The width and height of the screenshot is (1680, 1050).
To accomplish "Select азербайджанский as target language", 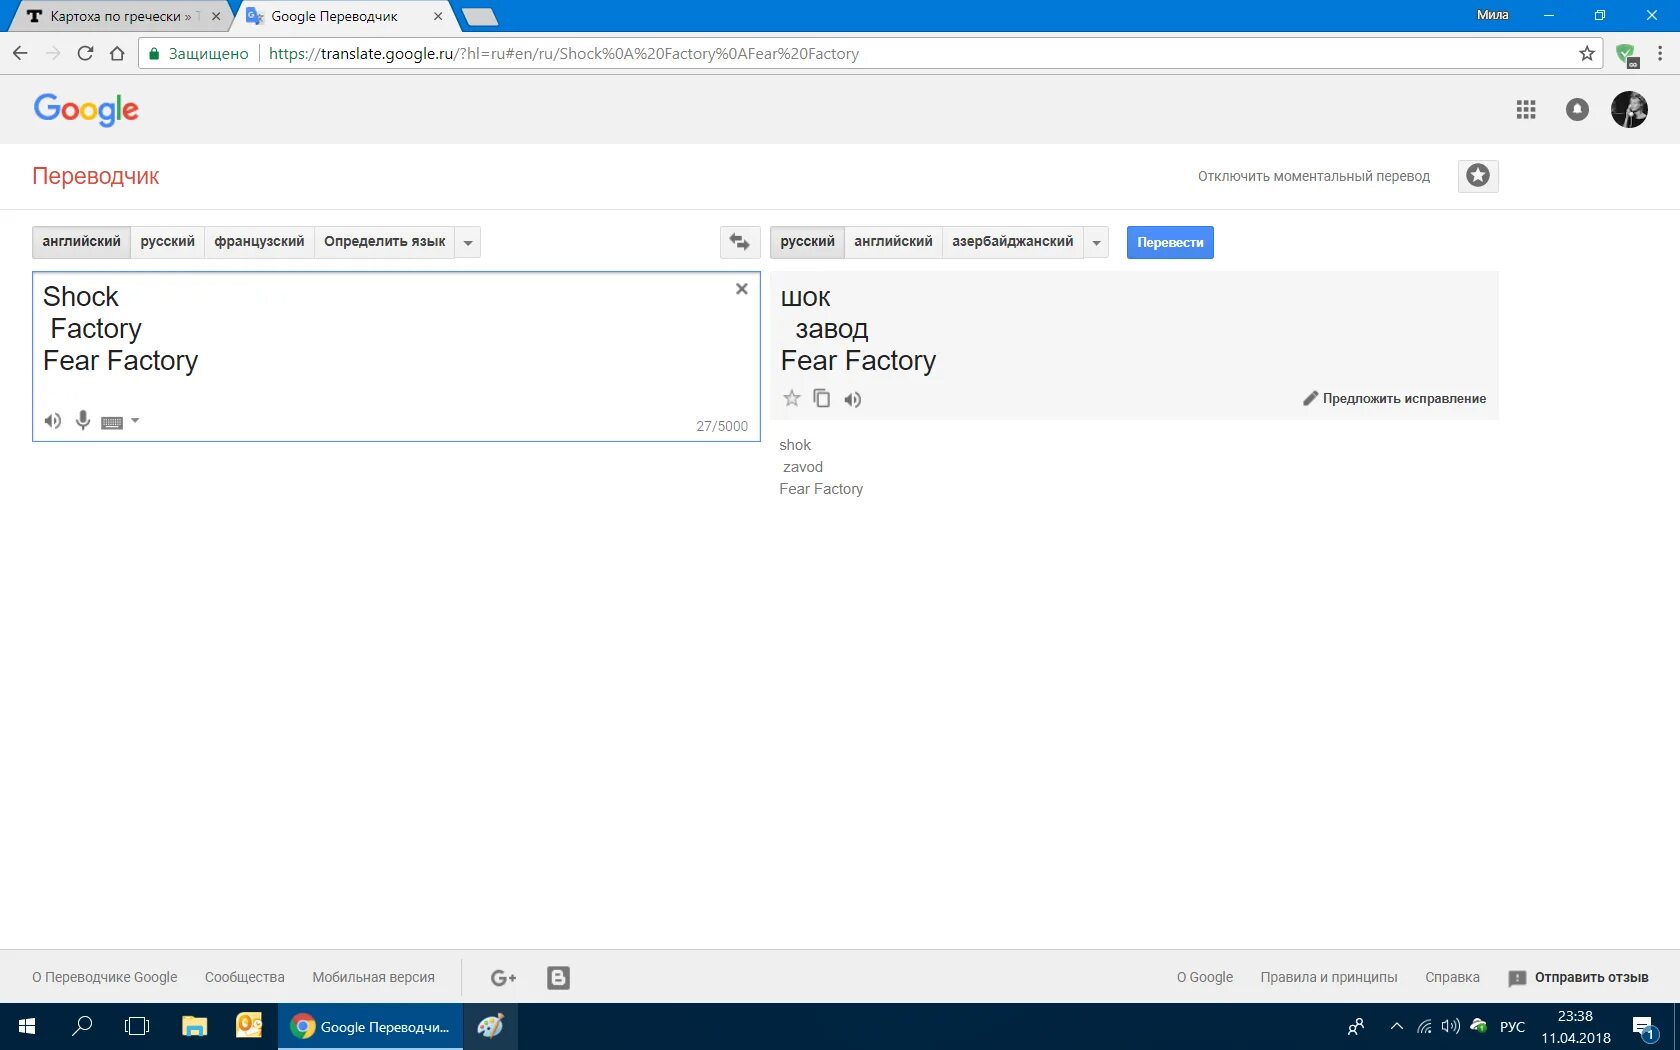I will 1013,242.
